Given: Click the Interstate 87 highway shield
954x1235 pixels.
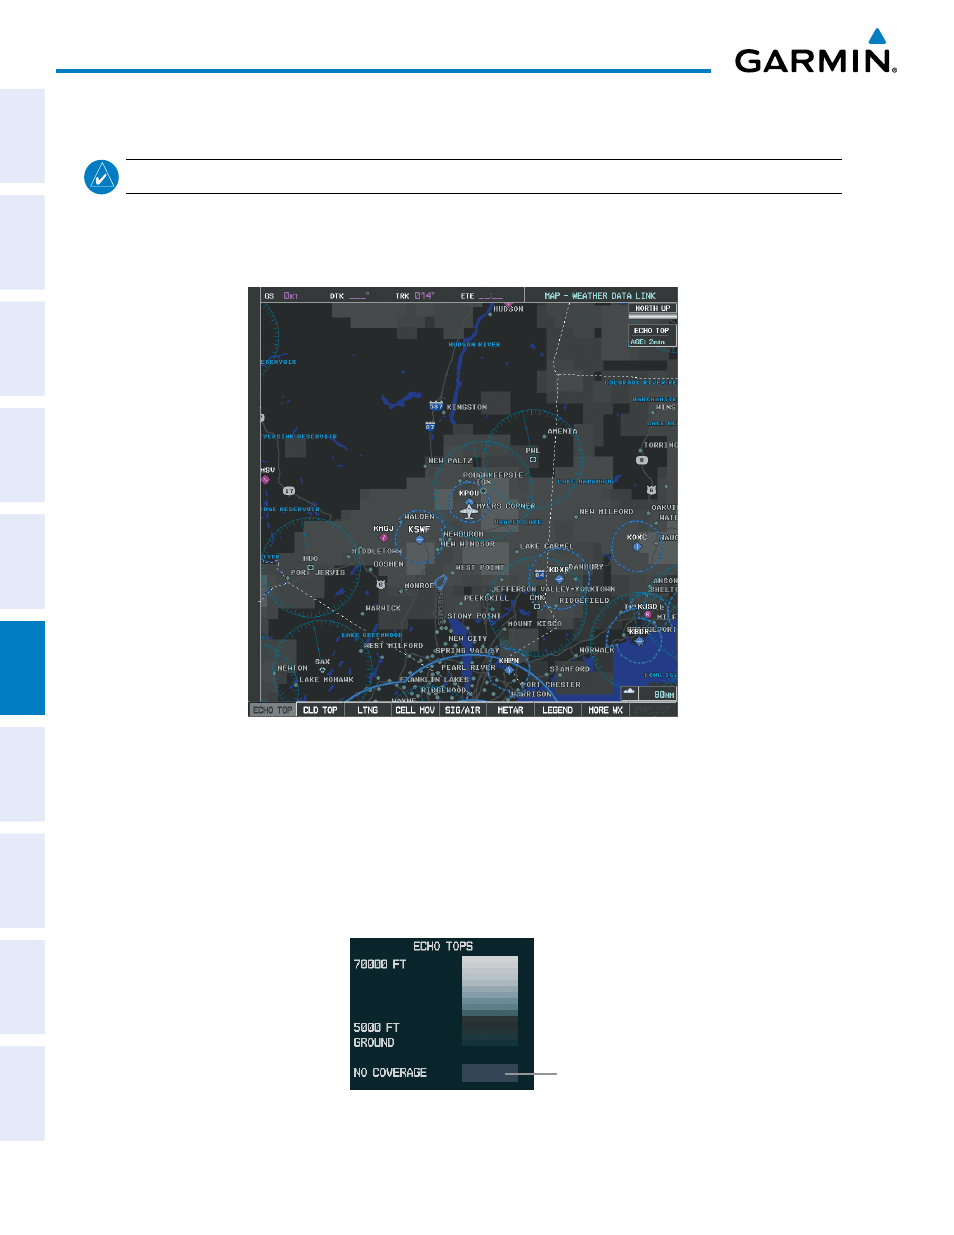Looking at the screenshot, I should point(431,426).
